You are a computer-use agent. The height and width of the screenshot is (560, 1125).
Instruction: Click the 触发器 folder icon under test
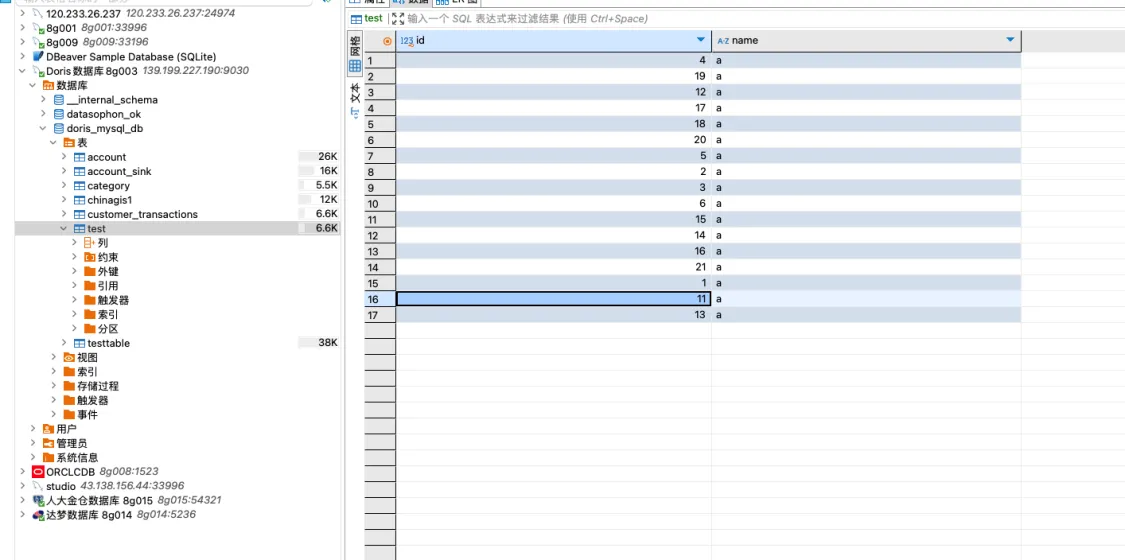tap(89, 300)
